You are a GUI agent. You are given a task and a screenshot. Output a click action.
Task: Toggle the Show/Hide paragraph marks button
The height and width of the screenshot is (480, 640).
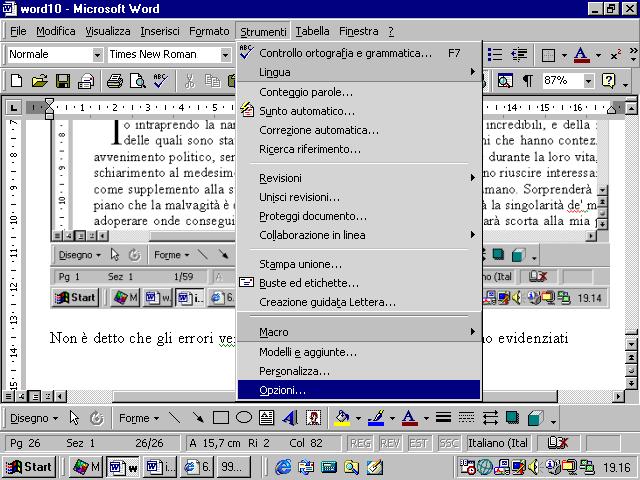tap(527, 81)
